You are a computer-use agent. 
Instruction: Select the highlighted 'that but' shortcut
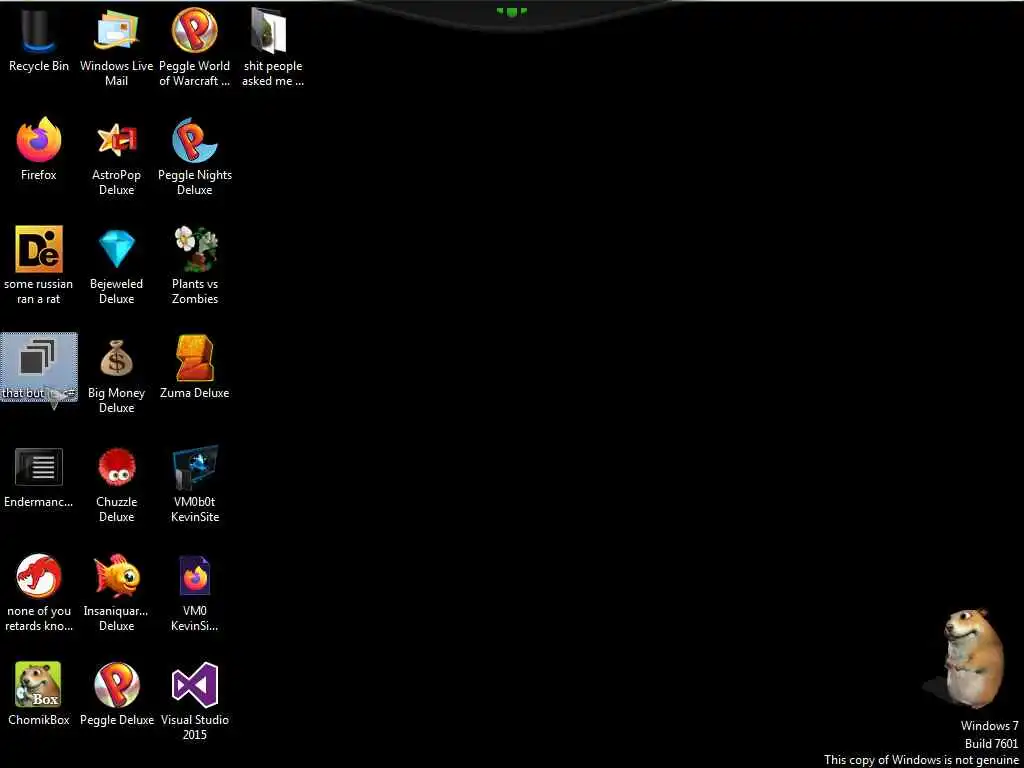(39, 367)
